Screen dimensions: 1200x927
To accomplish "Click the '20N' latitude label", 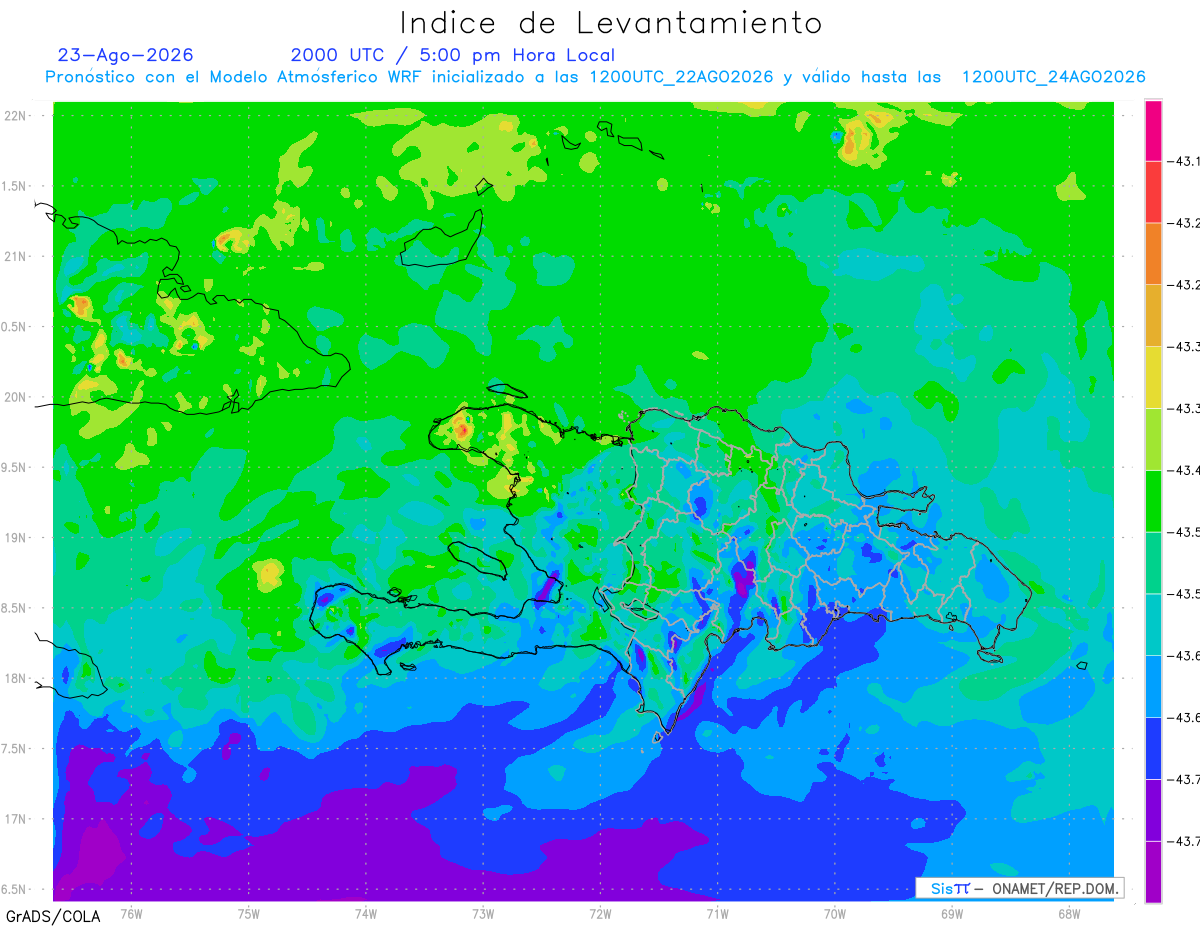I will click(x=15, y=397).
